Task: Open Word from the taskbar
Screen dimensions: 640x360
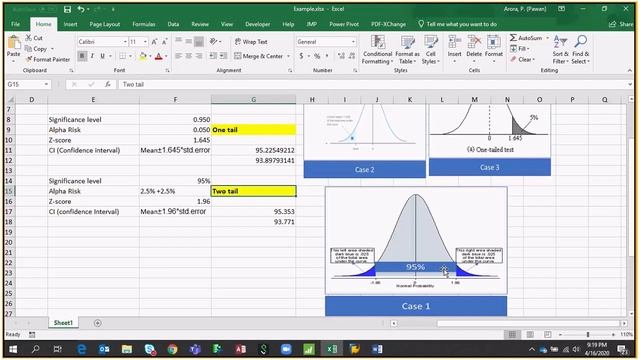Action: (377, 349)
